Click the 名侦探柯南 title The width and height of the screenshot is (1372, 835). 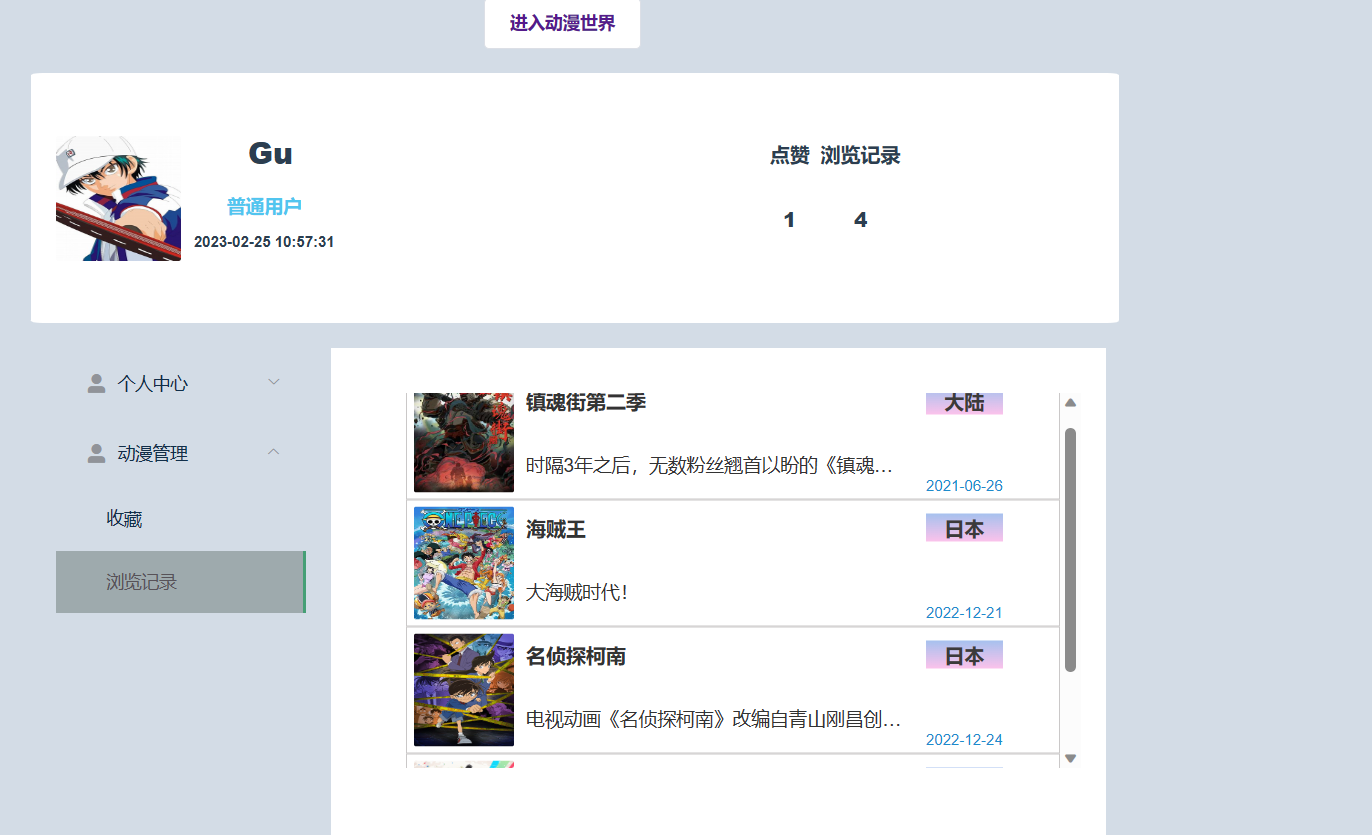576,656
